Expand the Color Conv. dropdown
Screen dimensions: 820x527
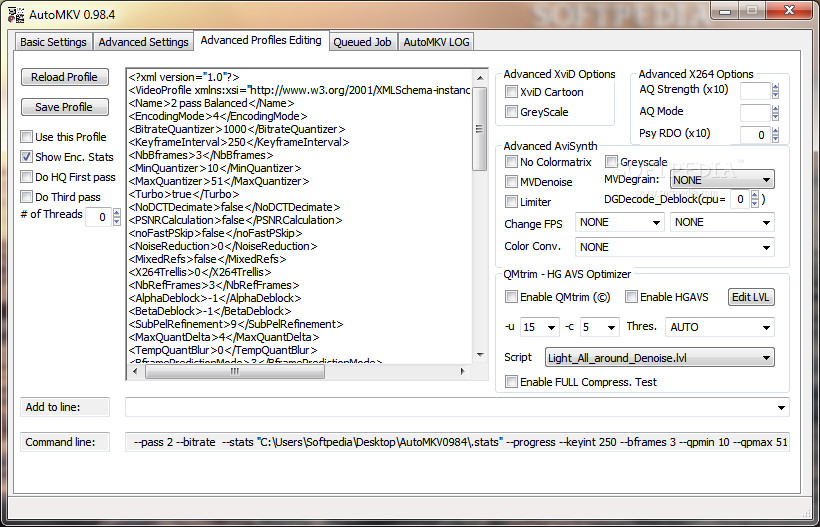[x=674, y=247]
